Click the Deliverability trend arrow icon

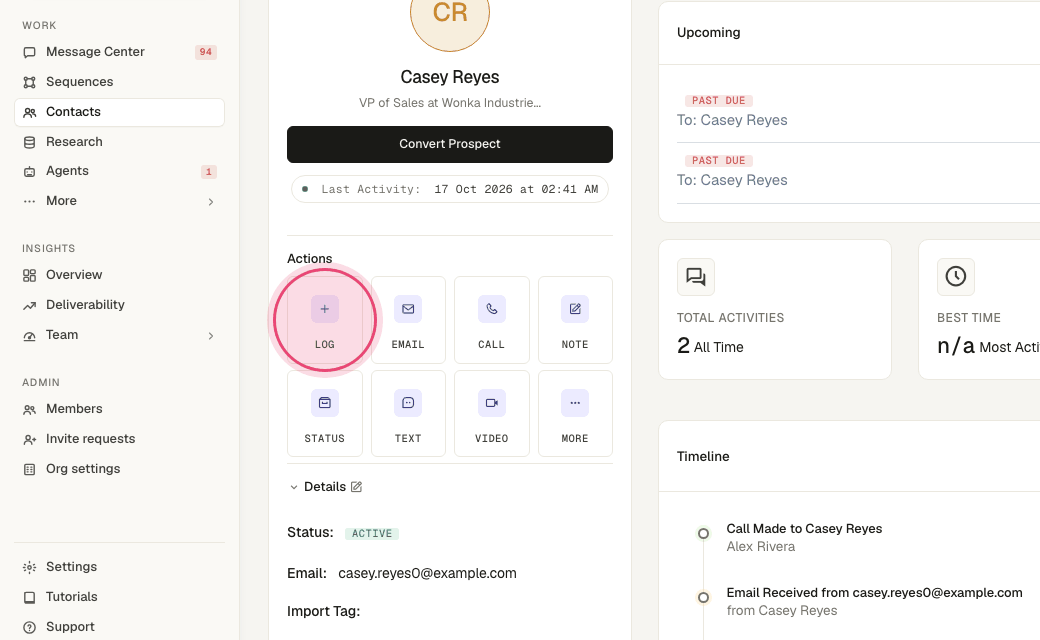click(x=29, y=306)
